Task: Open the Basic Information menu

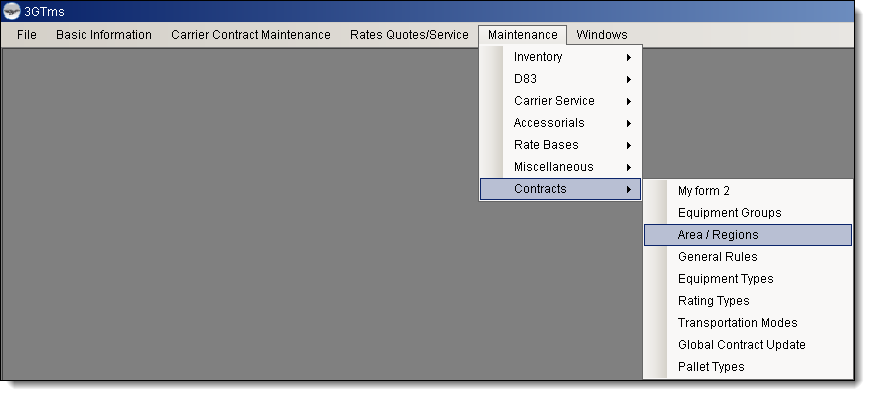Action: 104,35
